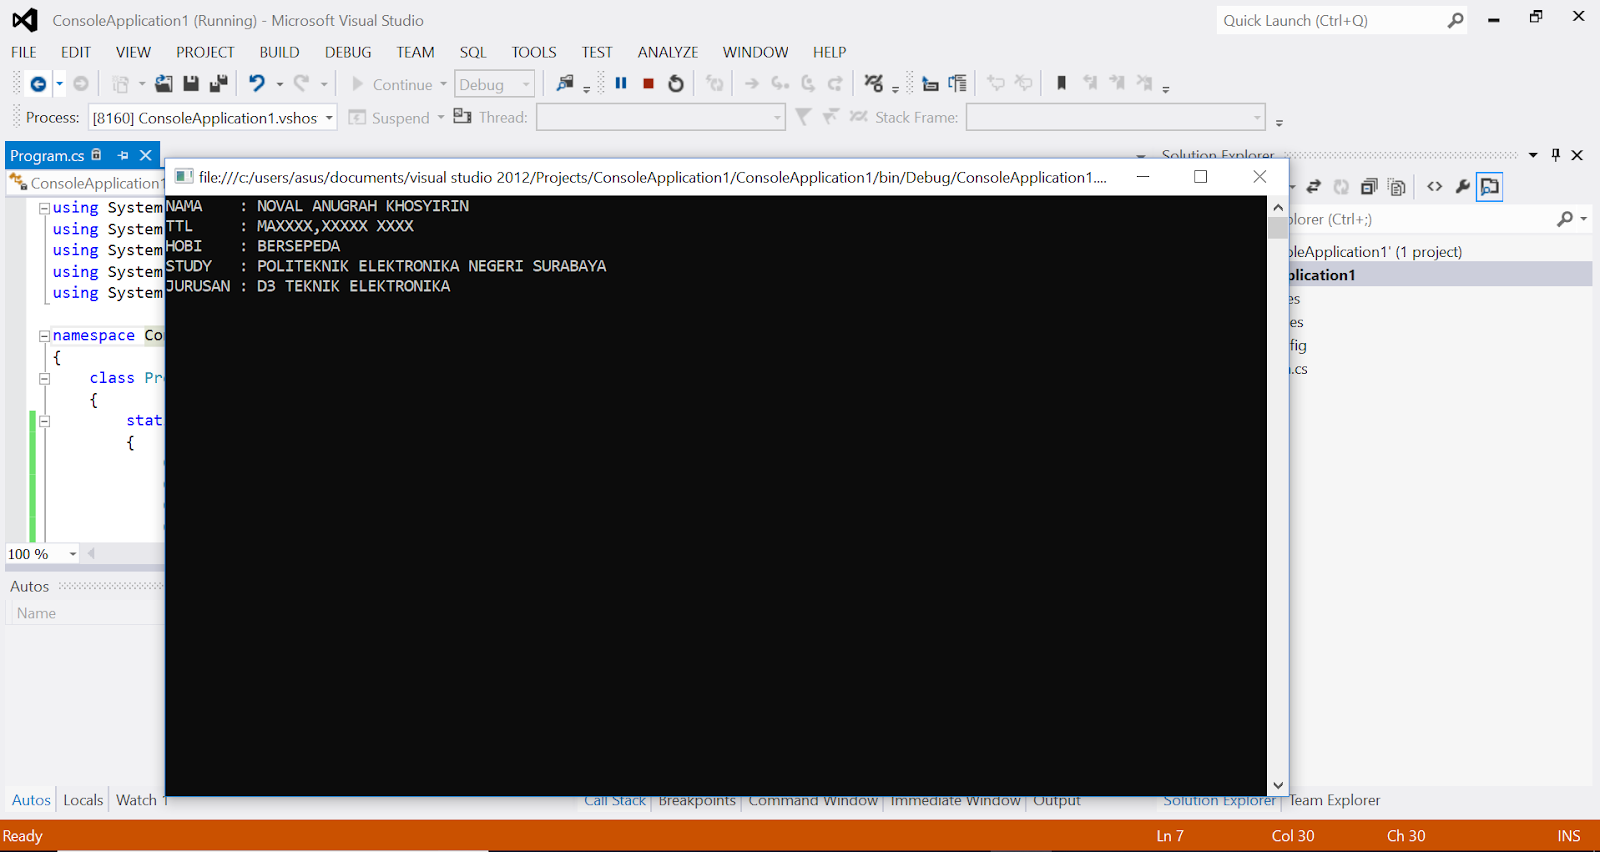Click the Attach to Process icon
Image resolution: width=1600 pixels, height=852 pixels.
click(566, 84)
